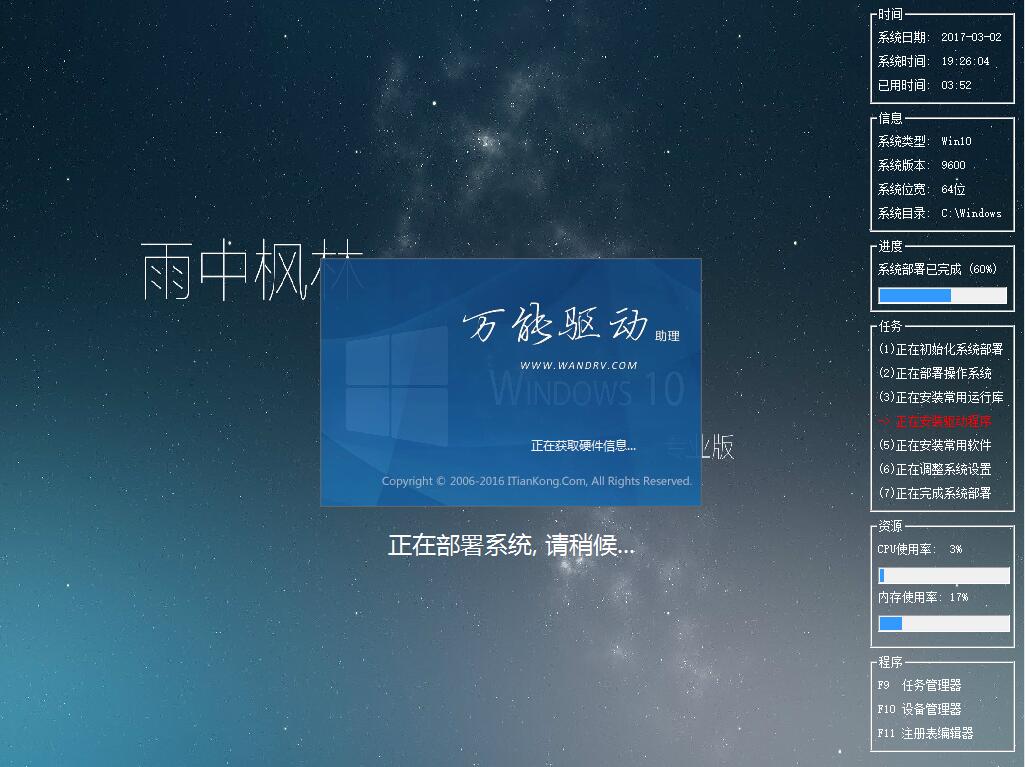Image resolution: width=1025 pixels, height=767 pixels.
Task: Select task (3)正在安装常用运行库
Action: pyautogui.click(x=941, y=398)
